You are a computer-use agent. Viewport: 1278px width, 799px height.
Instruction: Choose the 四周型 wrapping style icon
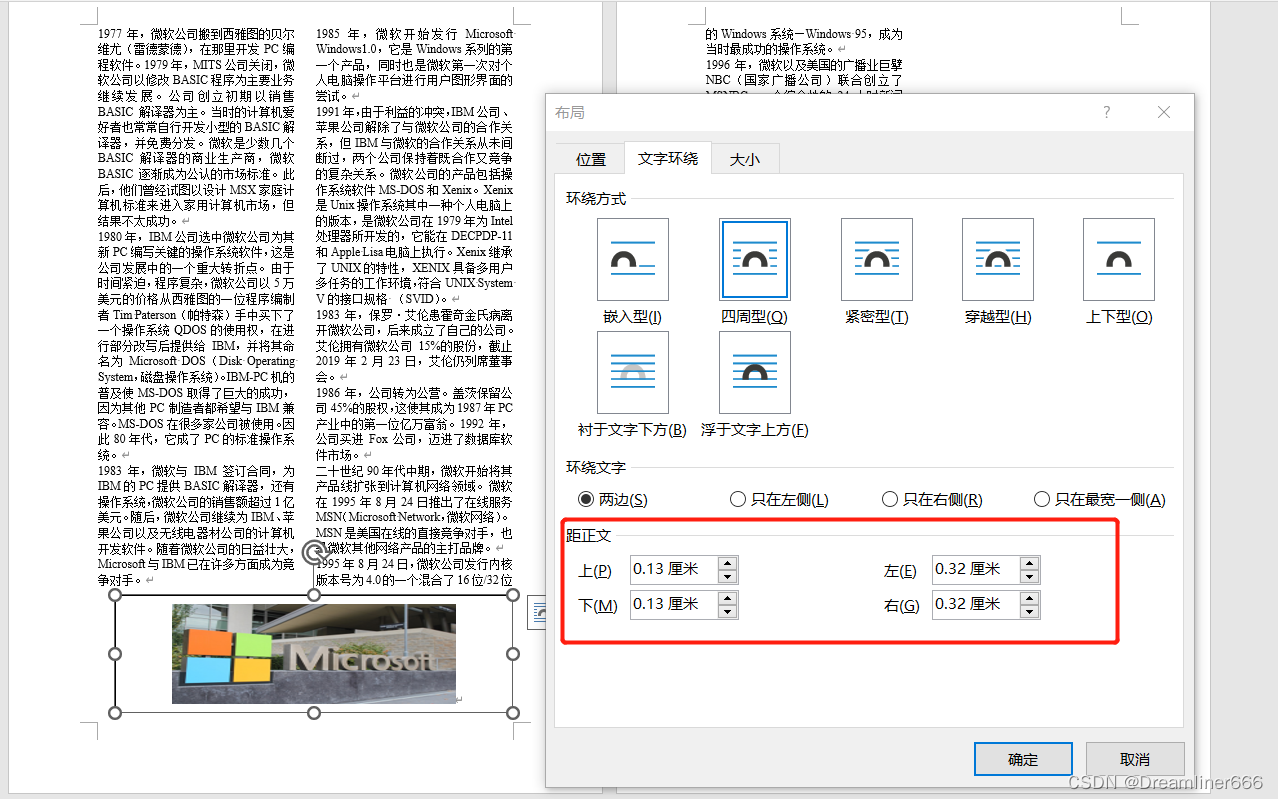pos(755,260)
